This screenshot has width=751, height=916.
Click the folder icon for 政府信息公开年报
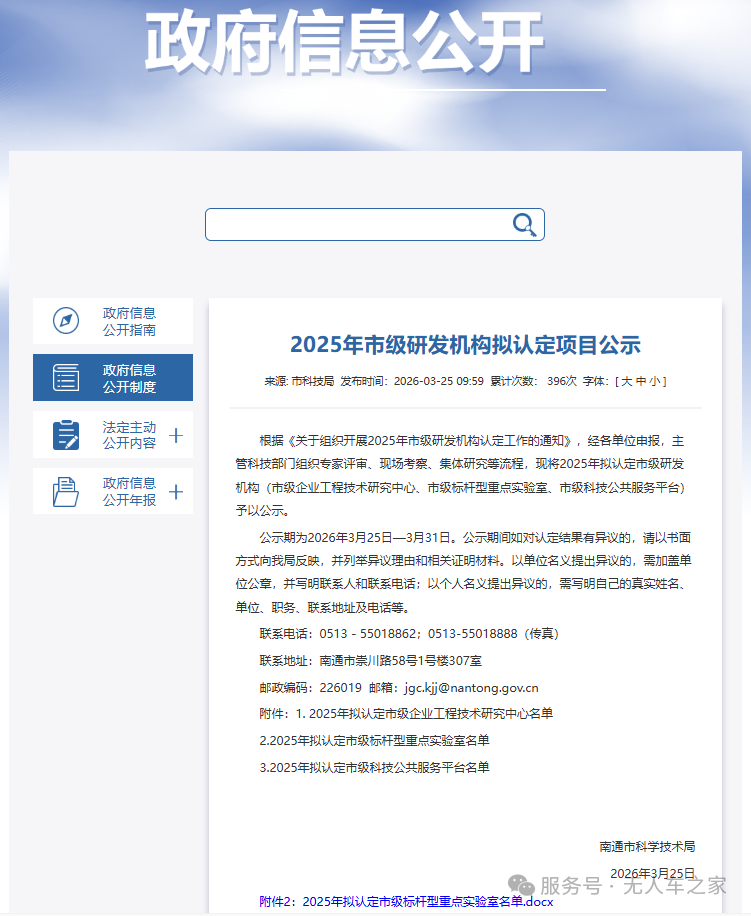point(66,491)
